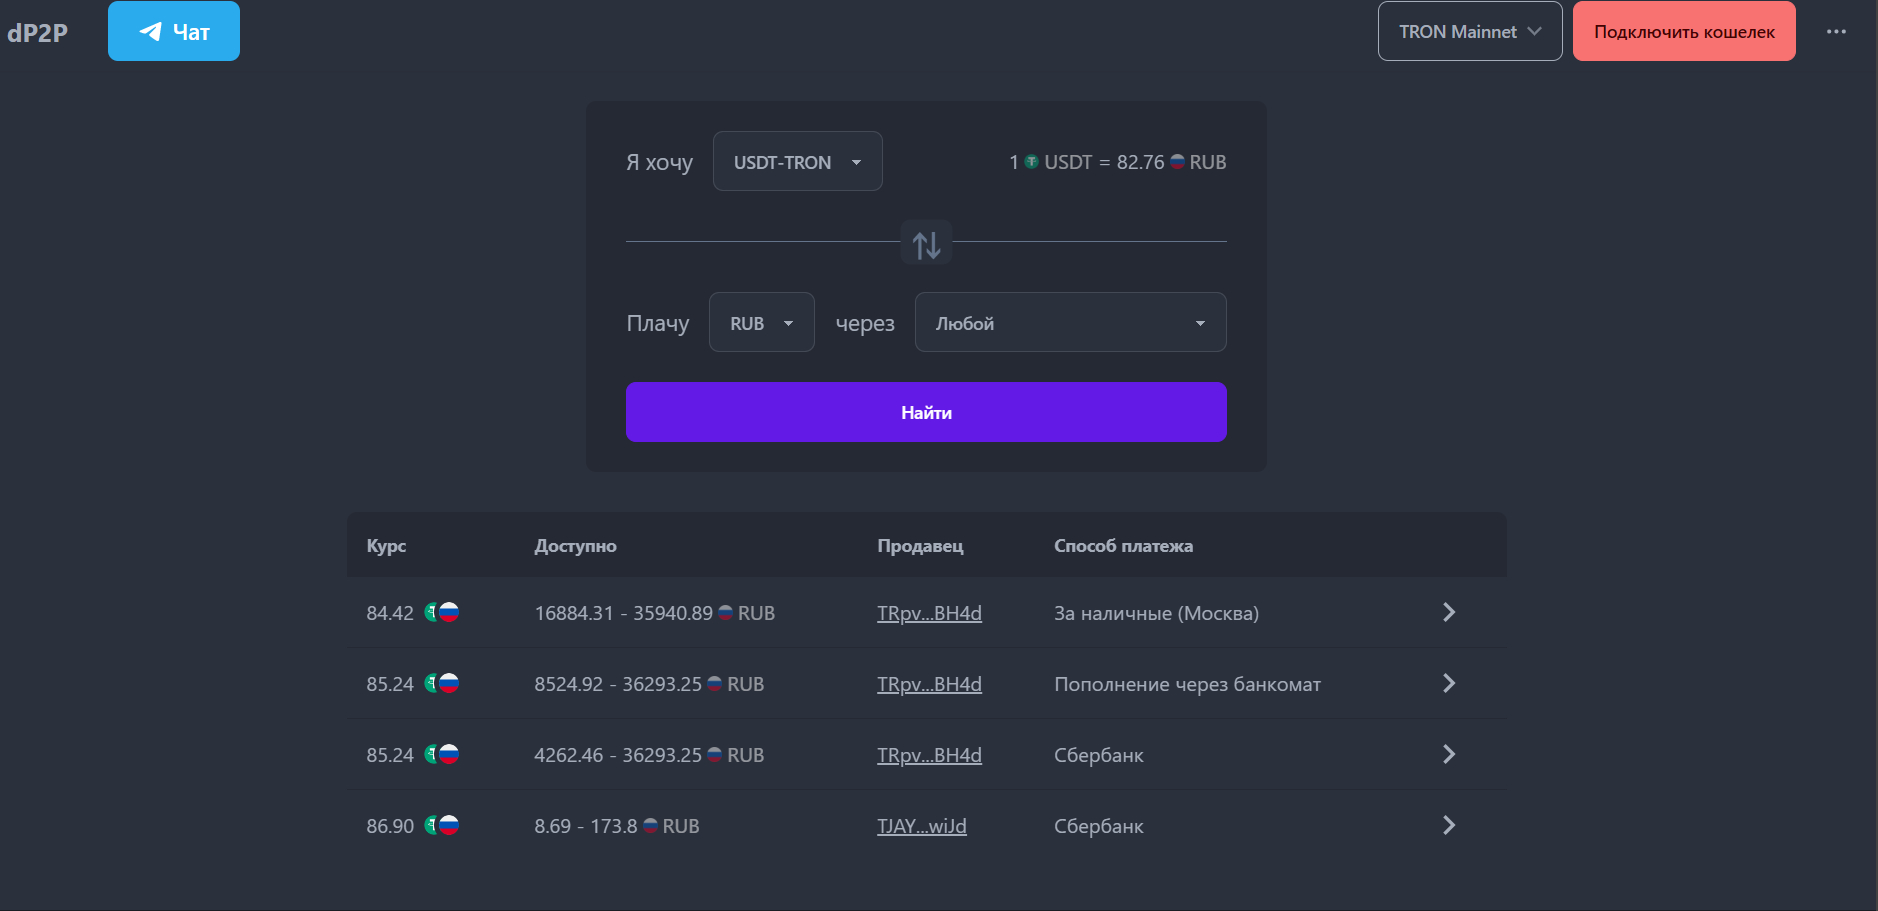Open seller TRpv...BH4d in 4262.46 Сбербанк row

point(929,755)
